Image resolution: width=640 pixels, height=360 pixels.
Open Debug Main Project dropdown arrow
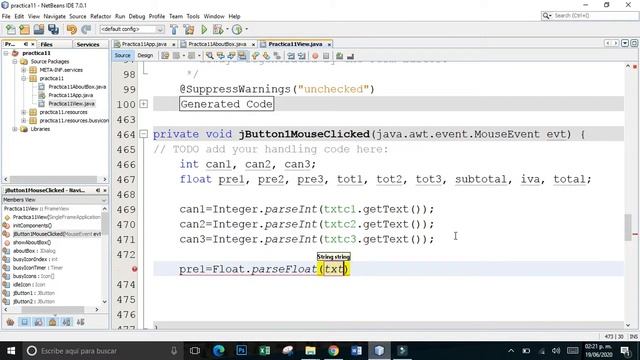point(227,29)
